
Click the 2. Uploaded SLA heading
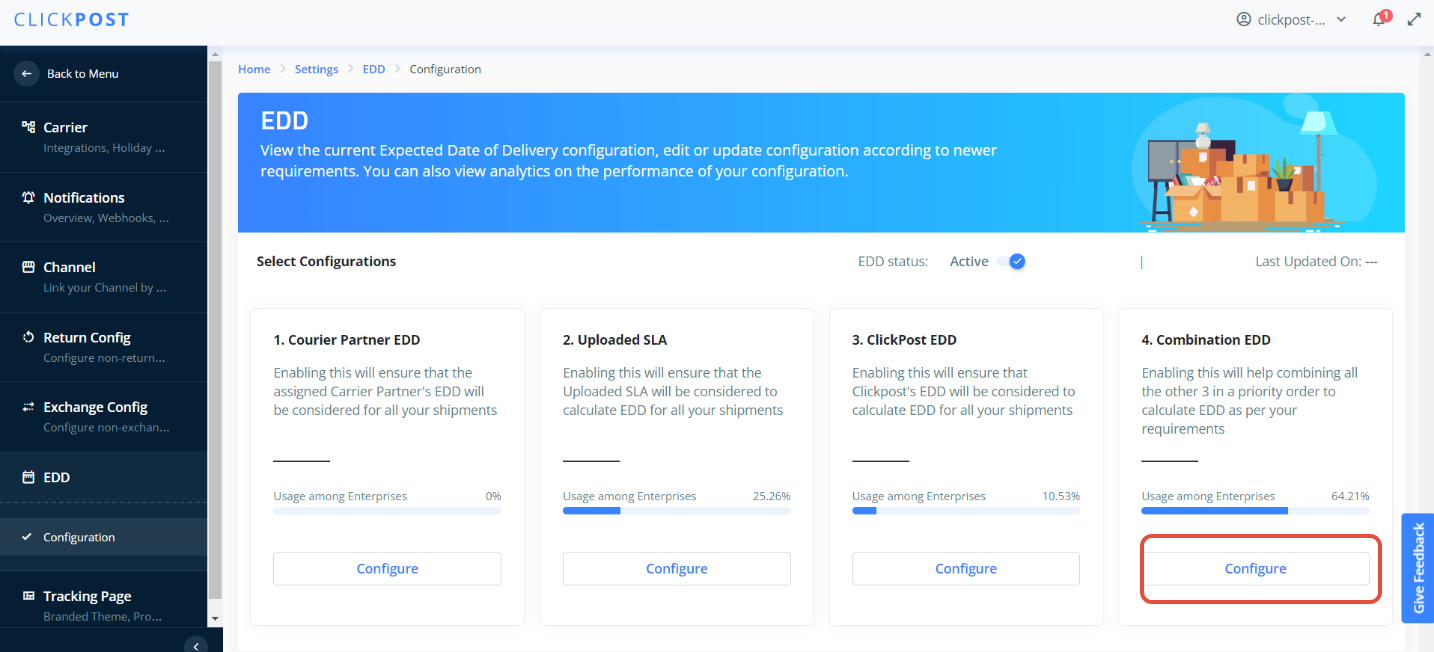(x=615, y=340)
